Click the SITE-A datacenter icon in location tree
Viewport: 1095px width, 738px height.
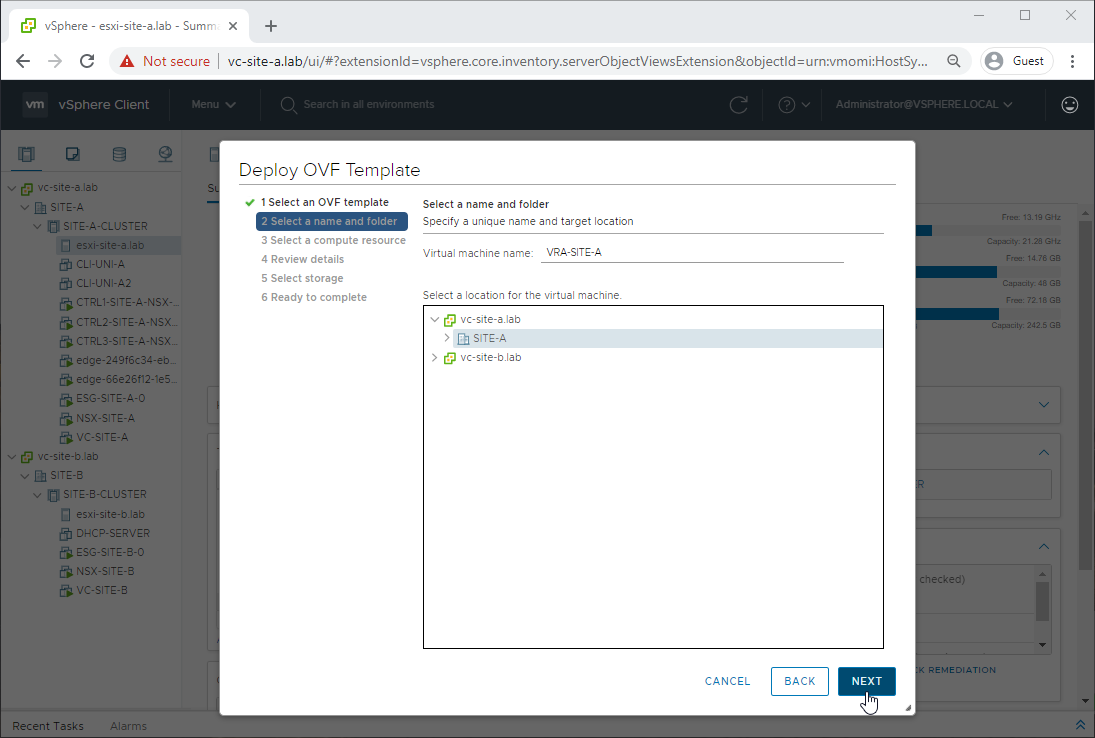(463, 339)
